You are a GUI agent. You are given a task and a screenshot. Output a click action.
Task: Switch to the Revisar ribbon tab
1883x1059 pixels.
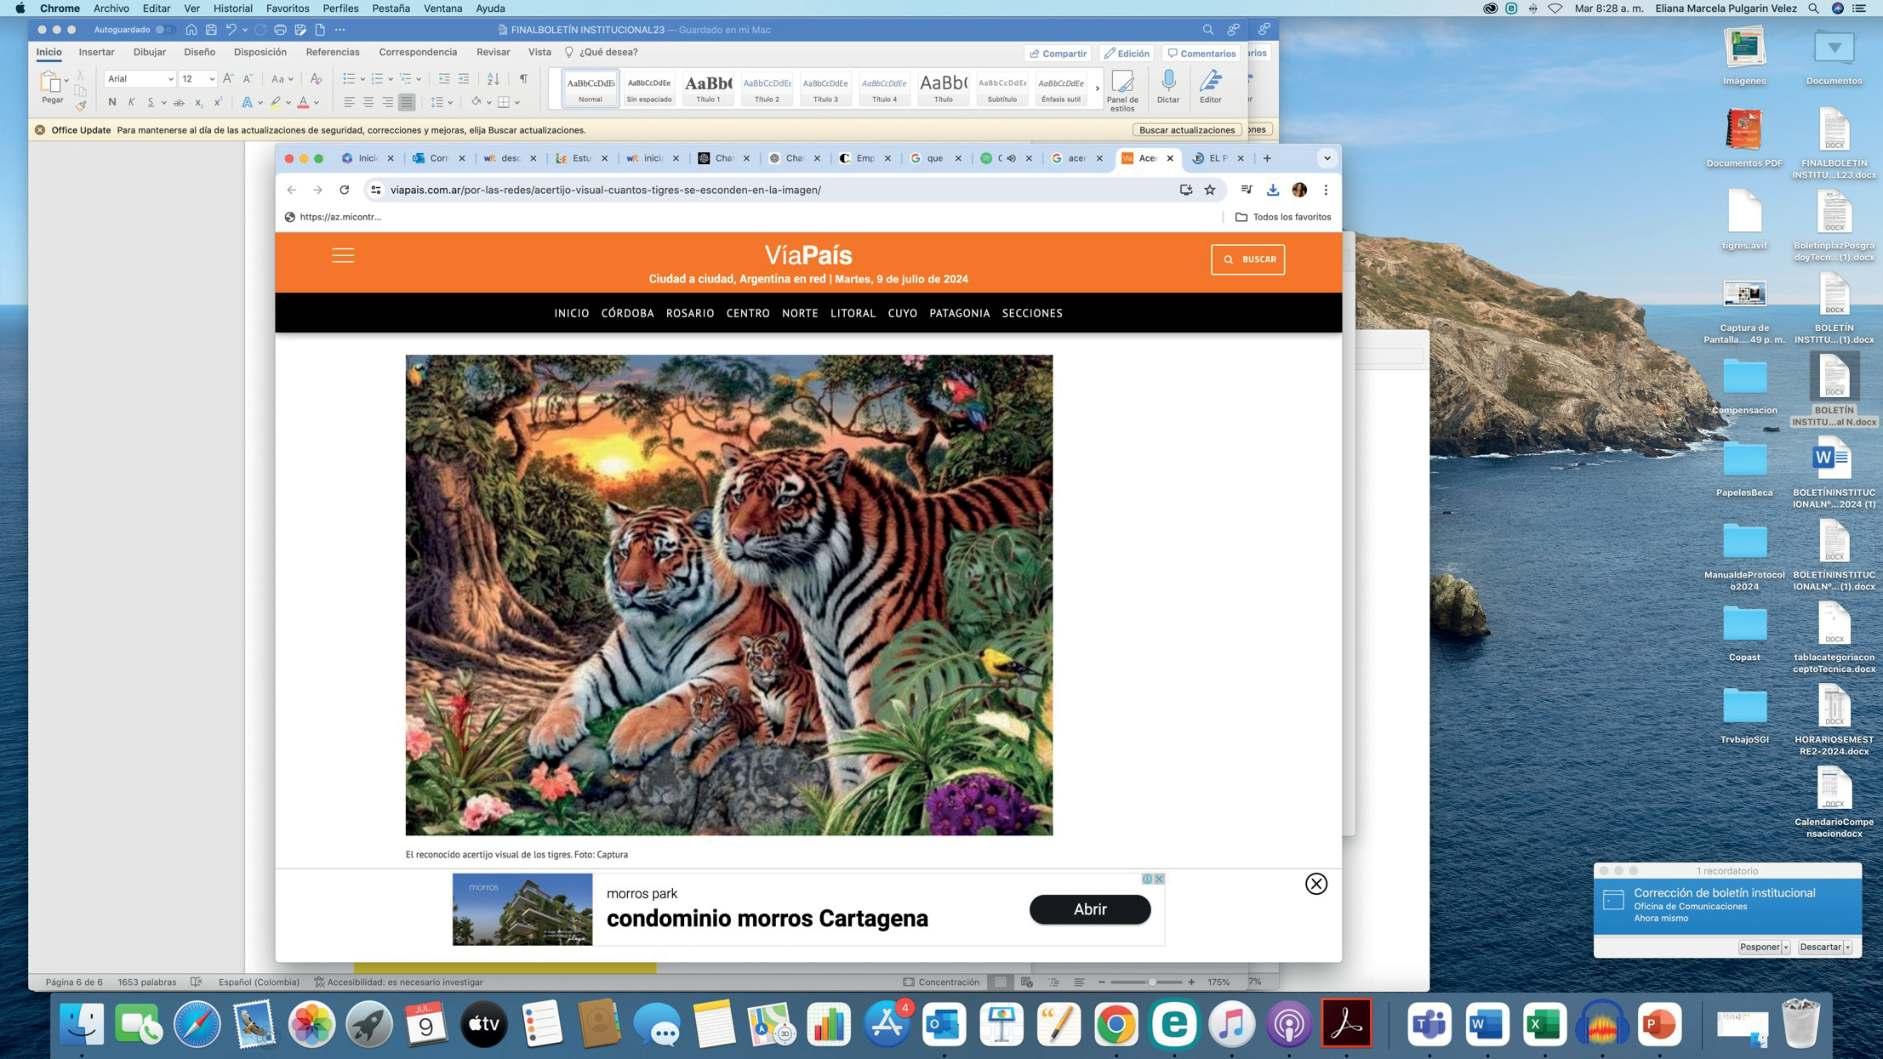(493, 52)
